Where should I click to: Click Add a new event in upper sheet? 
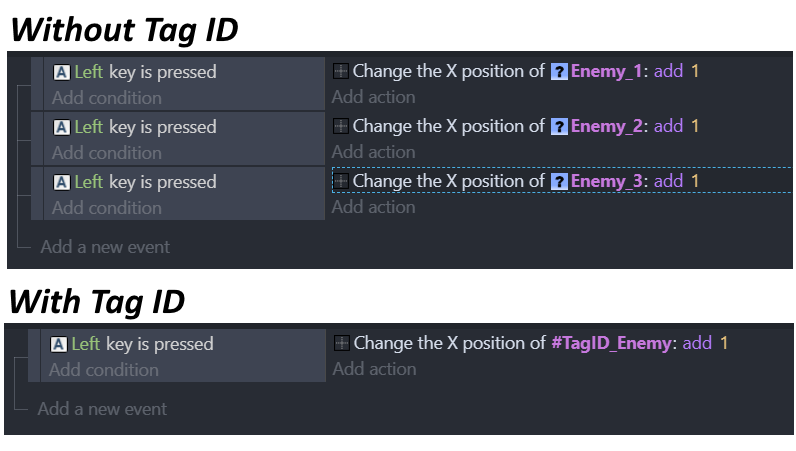click(105, 247)
